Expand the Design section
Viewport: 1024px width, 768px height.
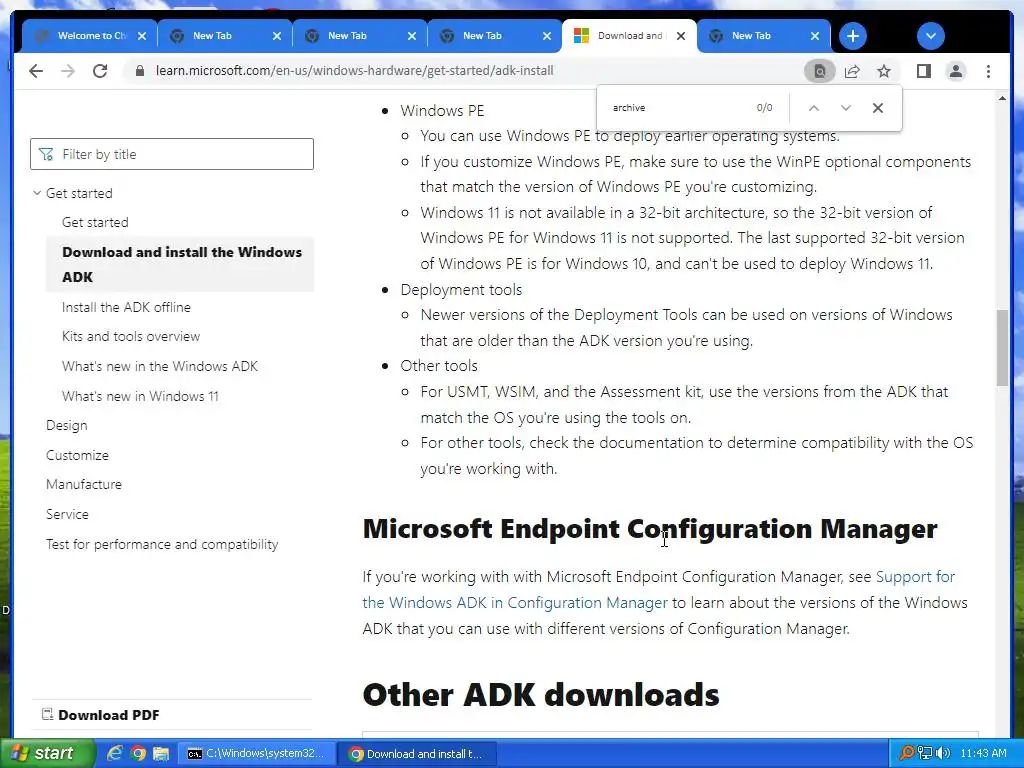coord(67,425)
